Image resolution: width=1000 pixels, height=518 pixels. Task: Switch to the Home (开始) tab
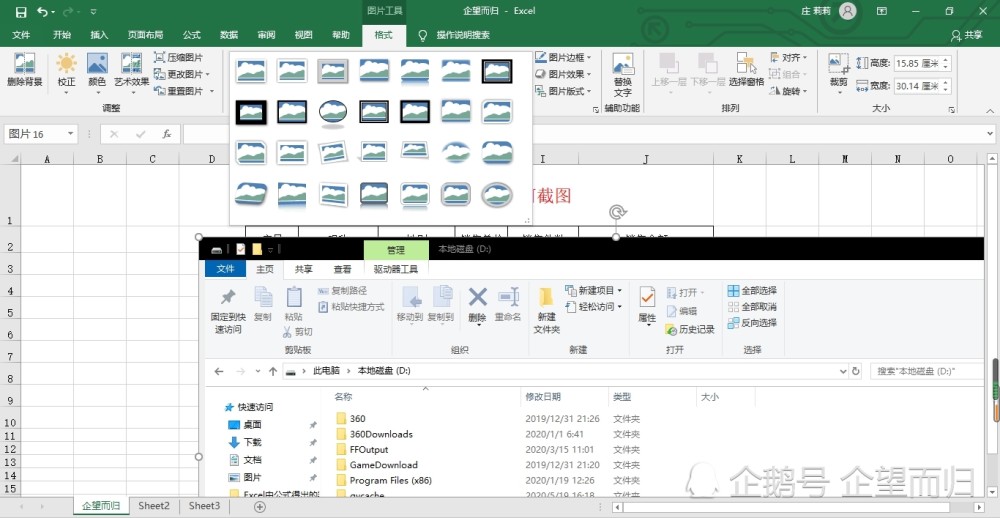point(62,35)
